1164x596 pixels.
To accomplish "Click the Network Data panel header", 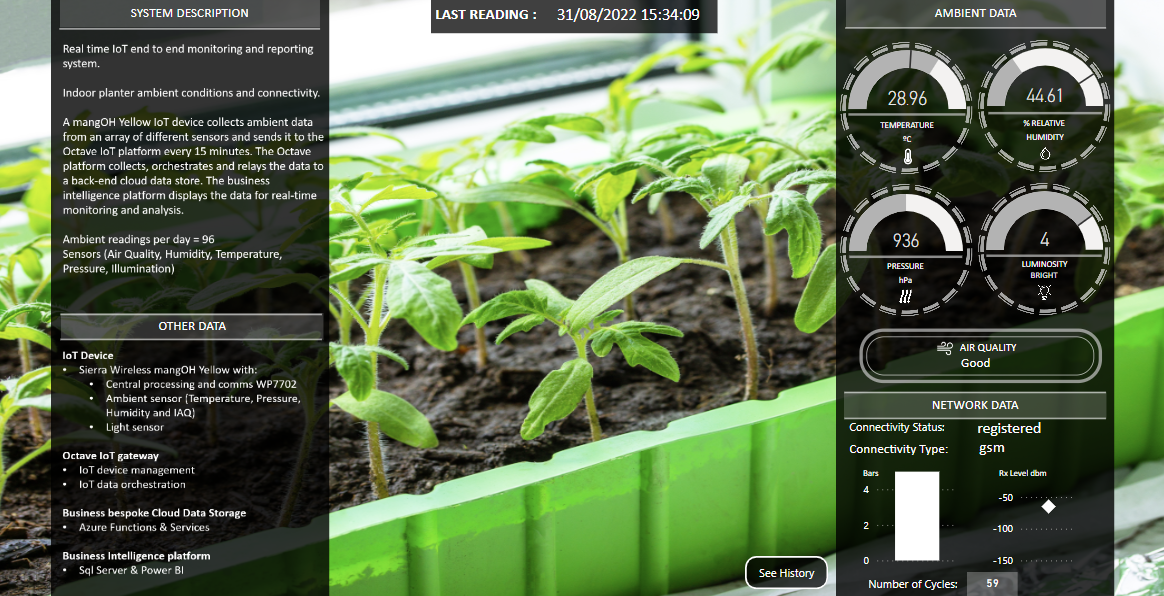I will tap(975, 405).
